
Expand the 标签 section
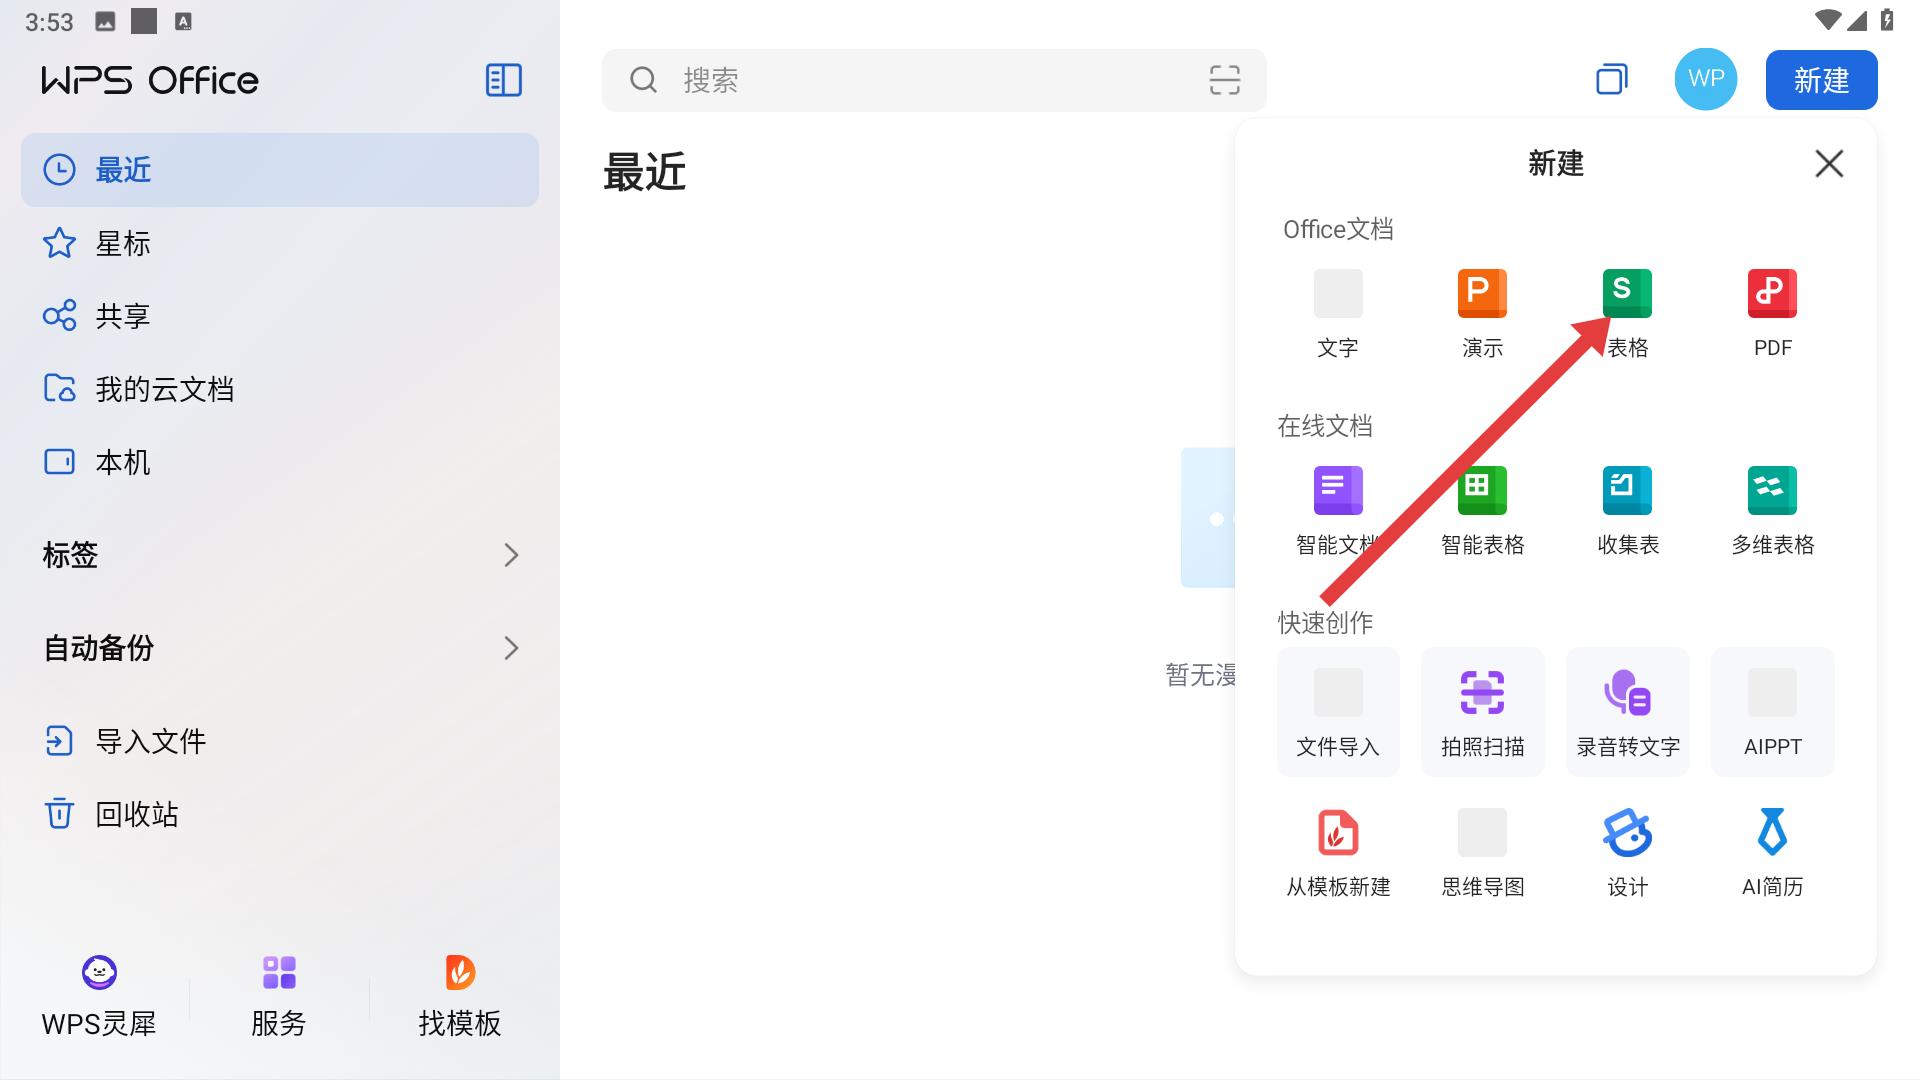pyautogui.click(x=510, y=555)
